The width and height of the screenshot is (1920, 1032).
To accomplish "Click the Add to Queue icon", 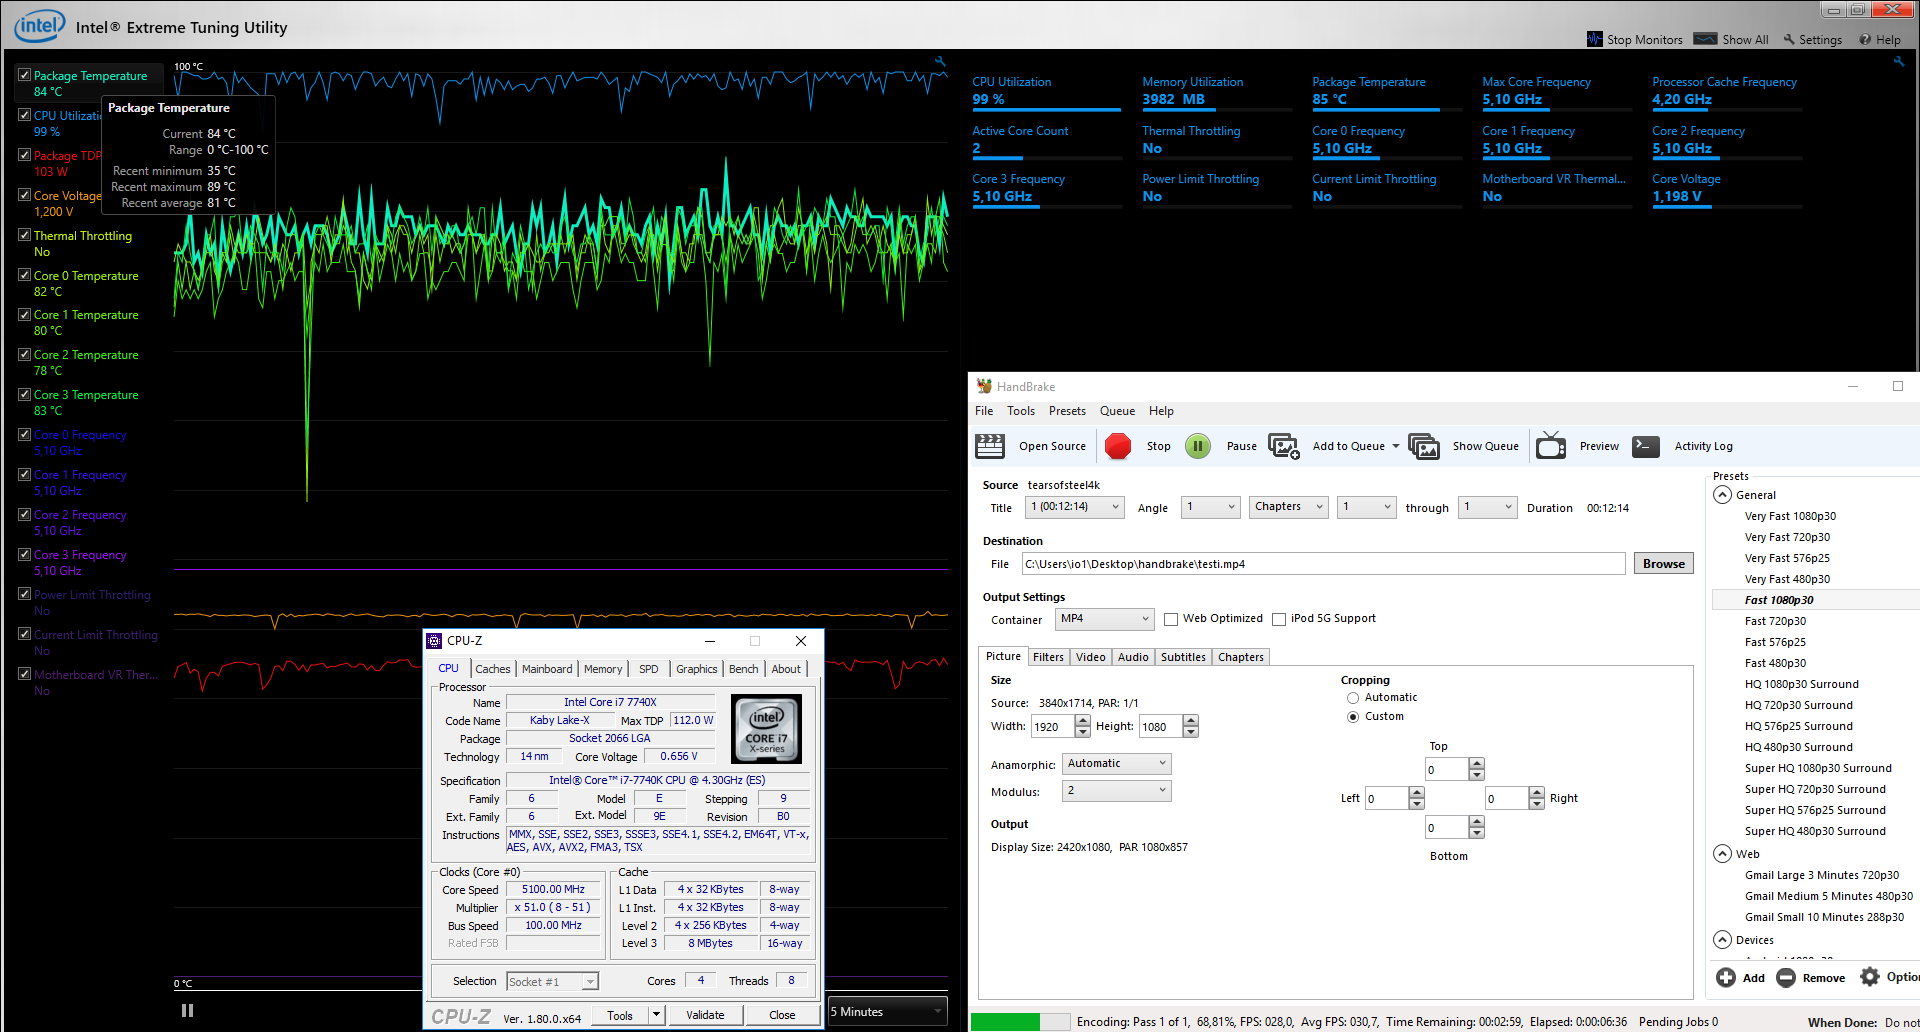I will point(1283,446).
